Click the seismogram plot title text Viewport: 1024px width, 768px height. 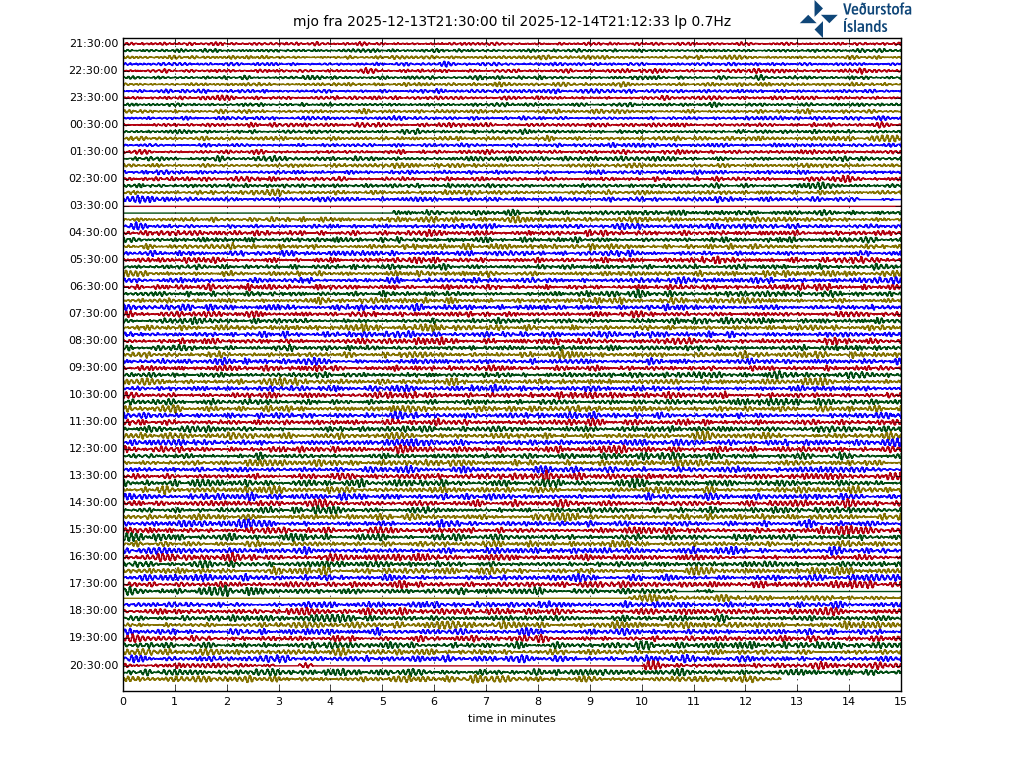(x=511, y=22)
